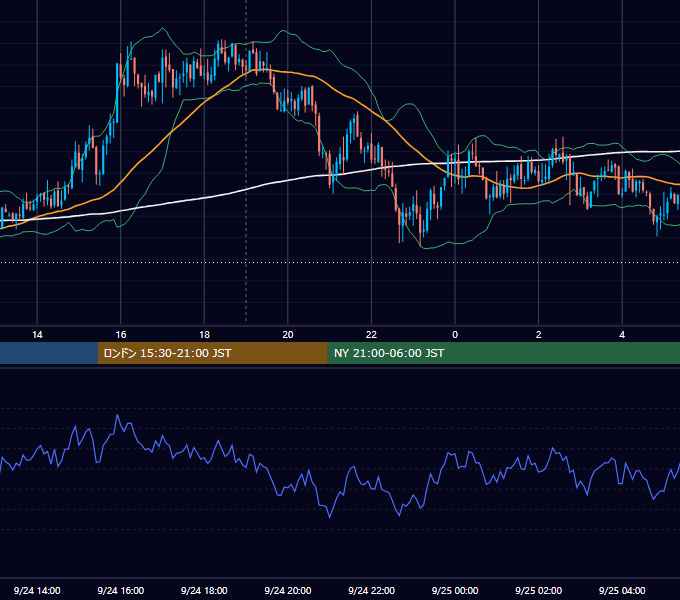
Task: Click the blue session bar before London
Action: point(49,353)
